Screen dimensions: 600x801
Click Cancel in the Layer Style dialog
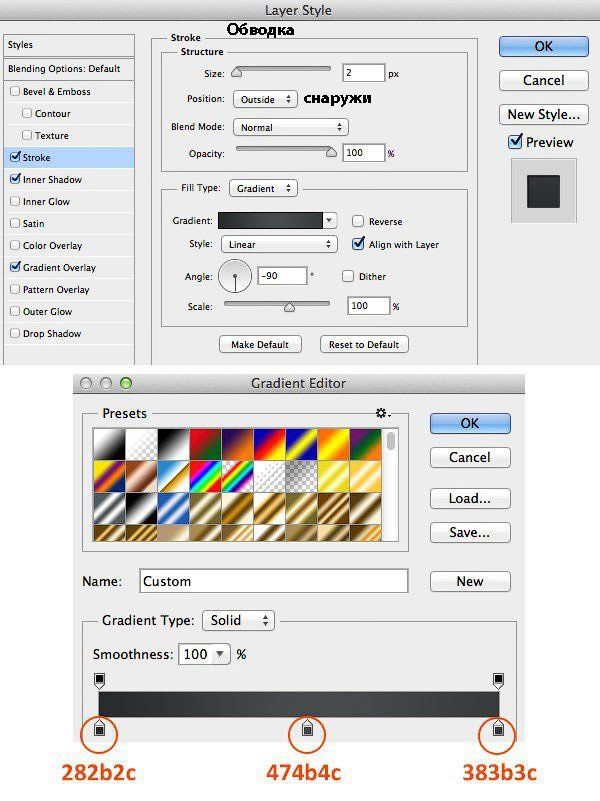544,80
